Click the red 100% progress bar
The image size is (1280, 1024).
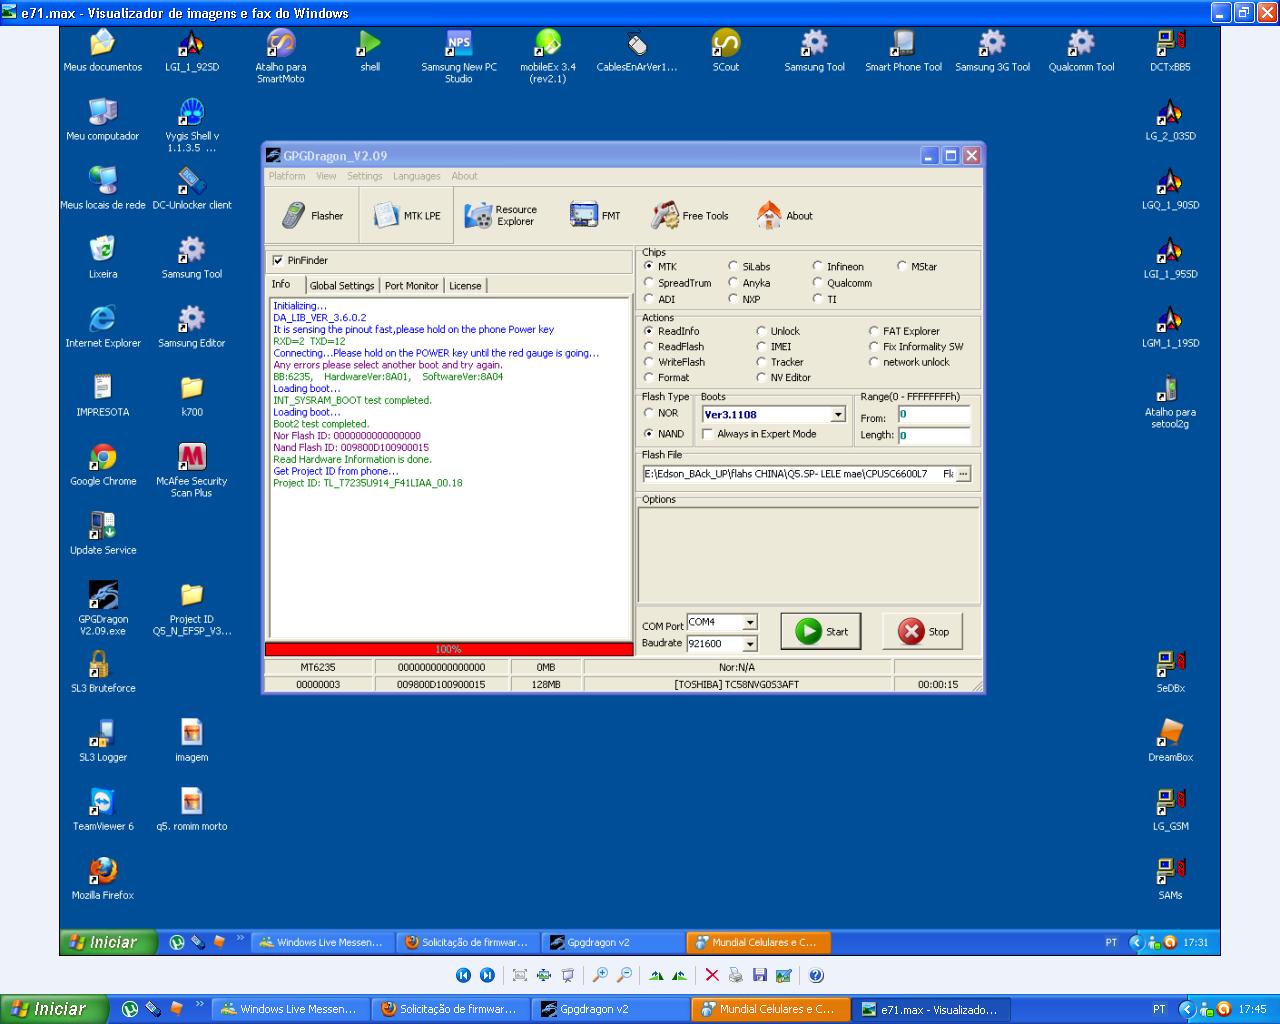click(x=449, y=649)
